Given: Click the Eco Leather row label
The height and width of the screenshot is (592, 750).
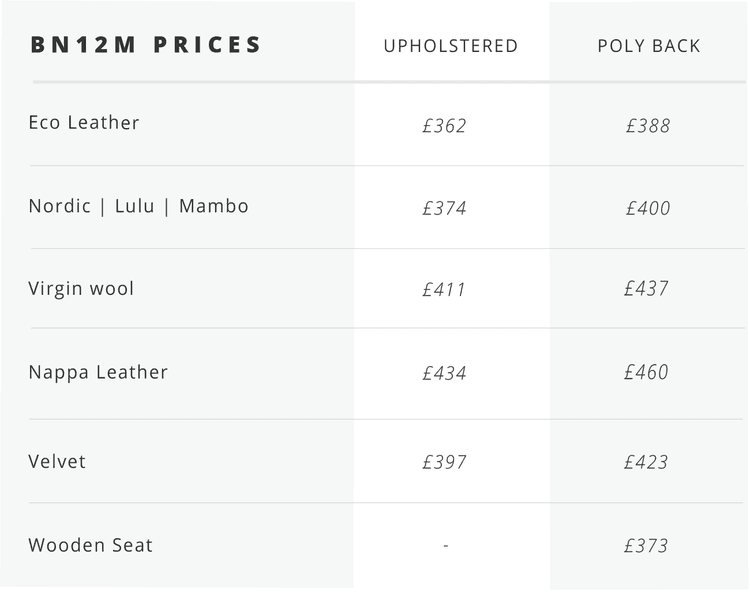Looking at the screenshot, I should coord(84,123).
